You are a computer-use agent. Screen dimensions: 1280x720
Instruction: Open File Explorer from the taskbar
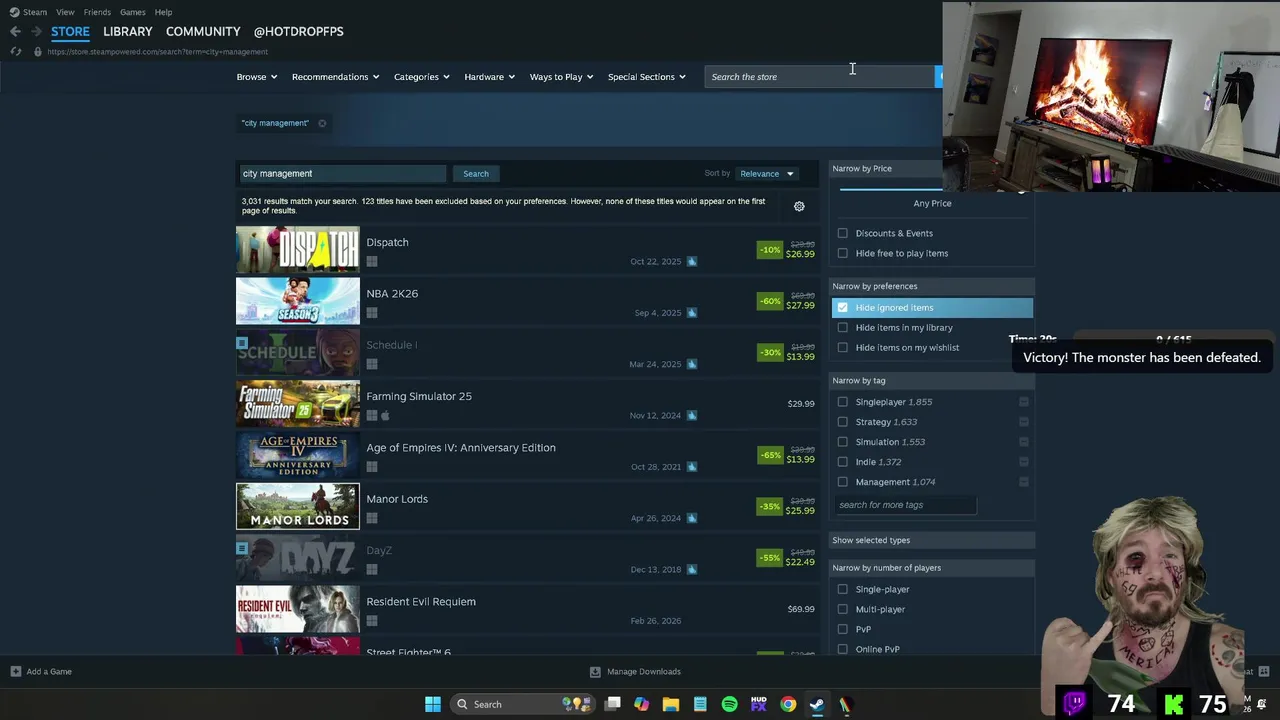(x=671, y=704)
